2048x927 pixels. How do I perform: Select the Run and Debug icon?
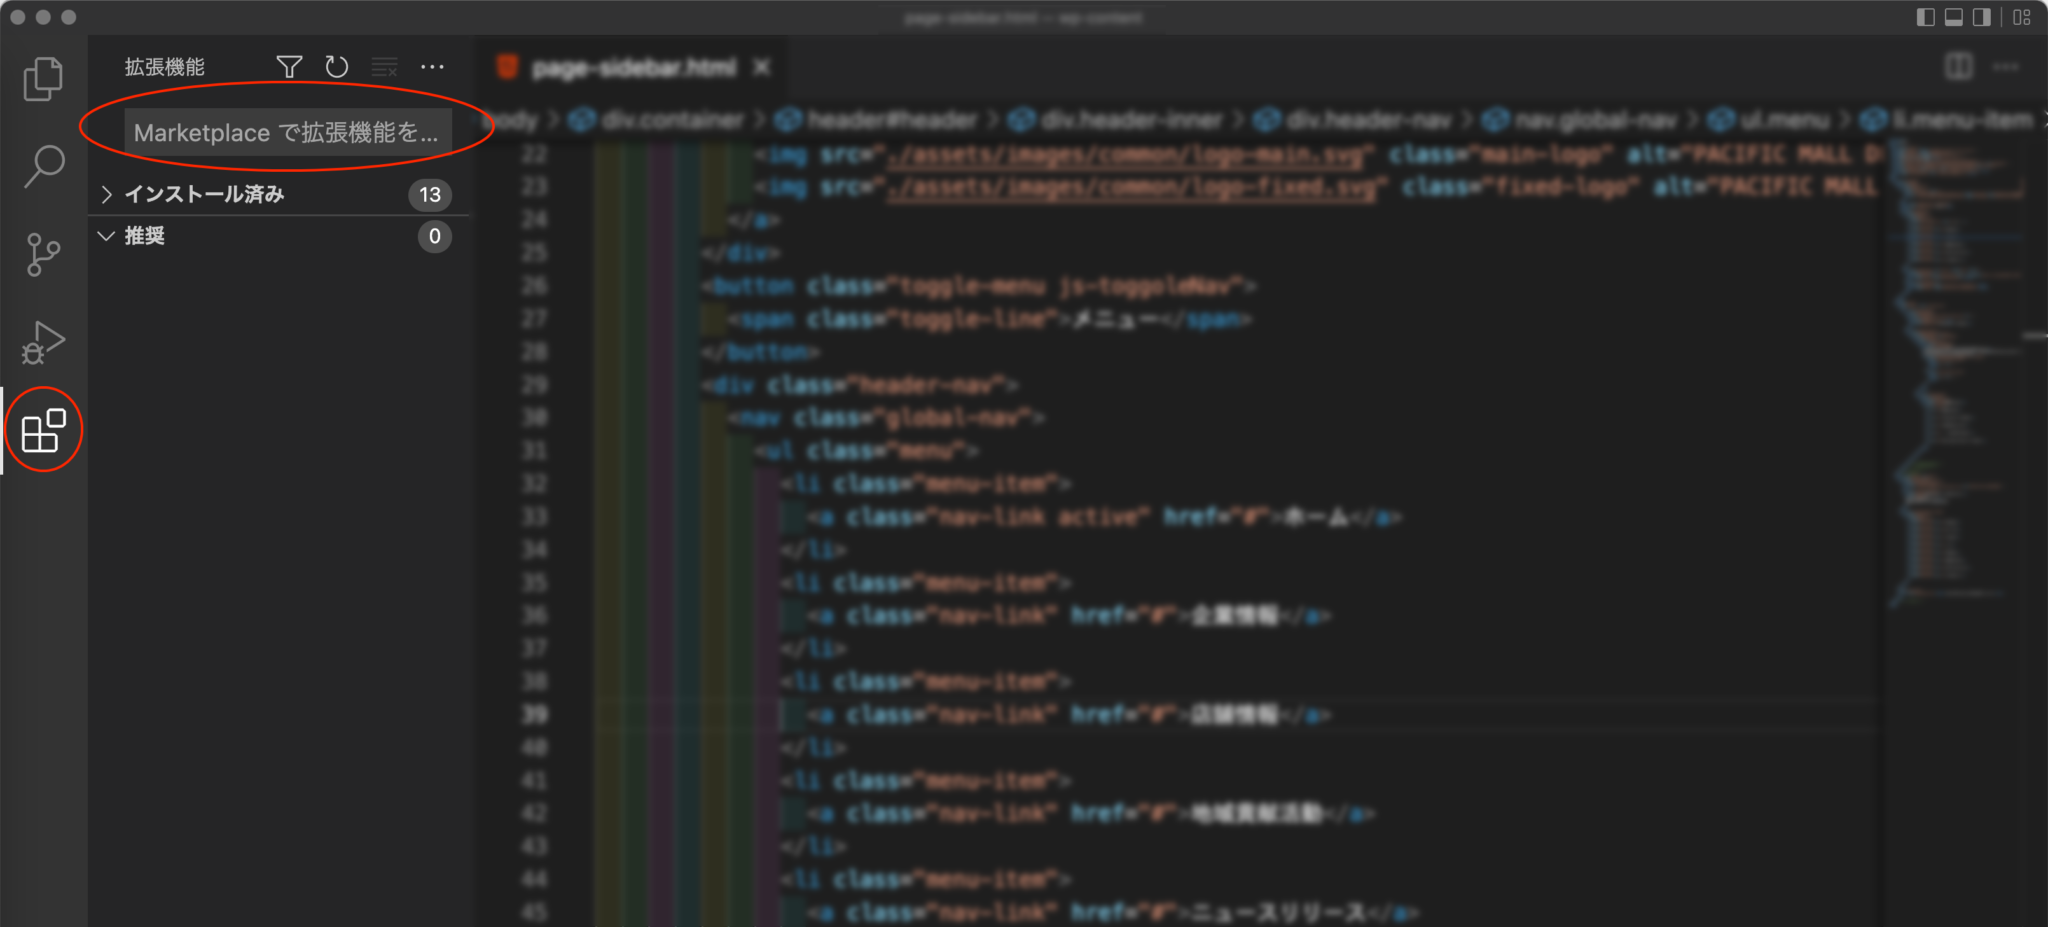coord(43,342)
